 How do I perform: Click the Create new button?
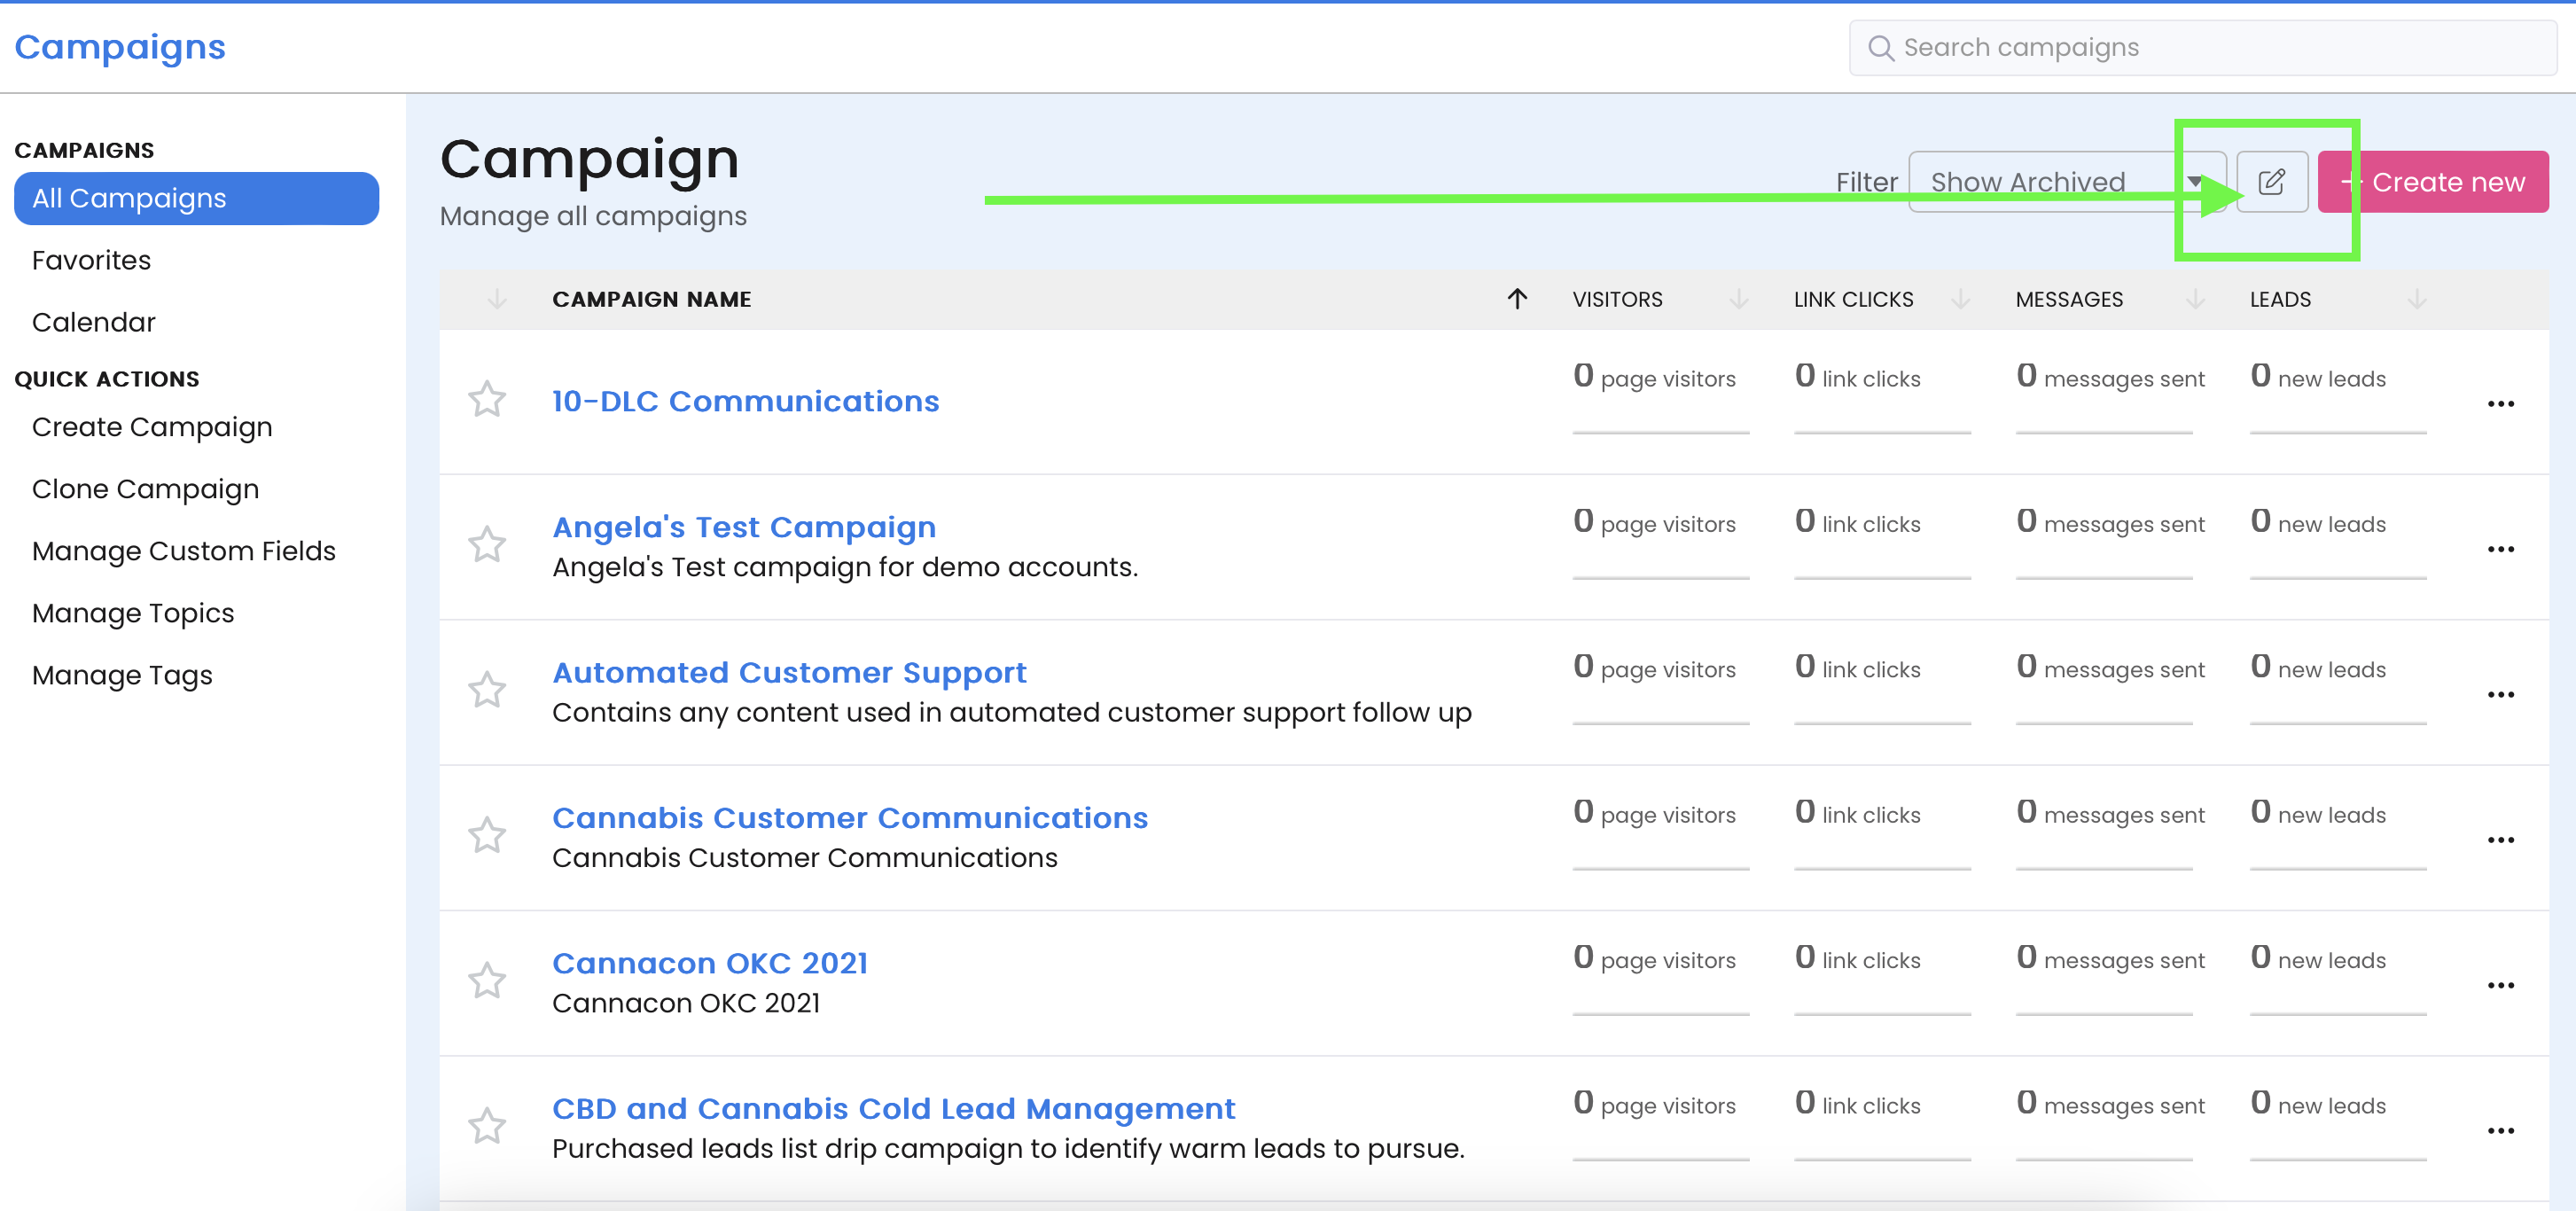click(x=2432, y=182)
